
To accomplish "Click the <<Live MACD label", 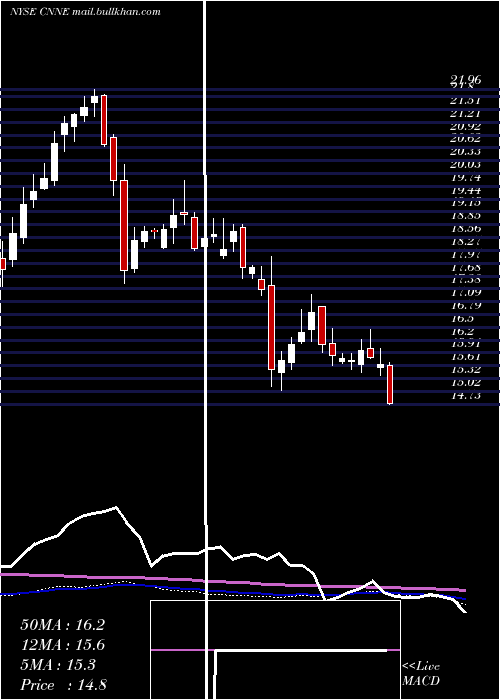I will pos(421,673).
